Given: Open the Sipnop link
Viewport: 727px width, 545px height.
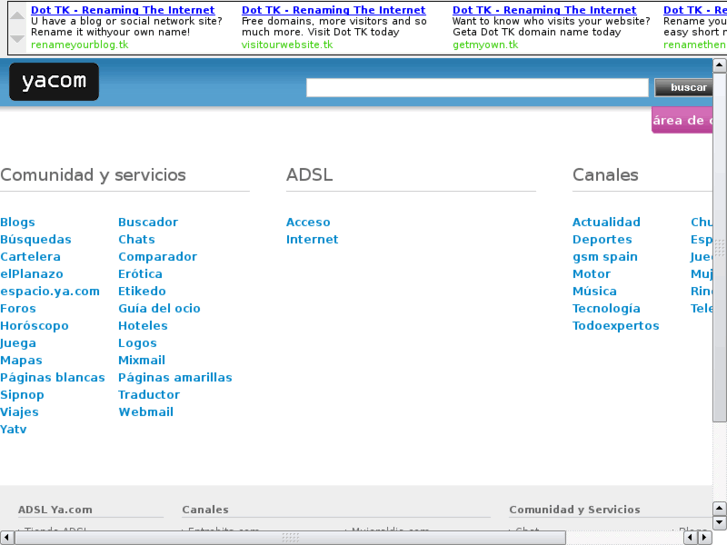Looking at the screenshot, I should pyautogui.click(x=22, y=395).
